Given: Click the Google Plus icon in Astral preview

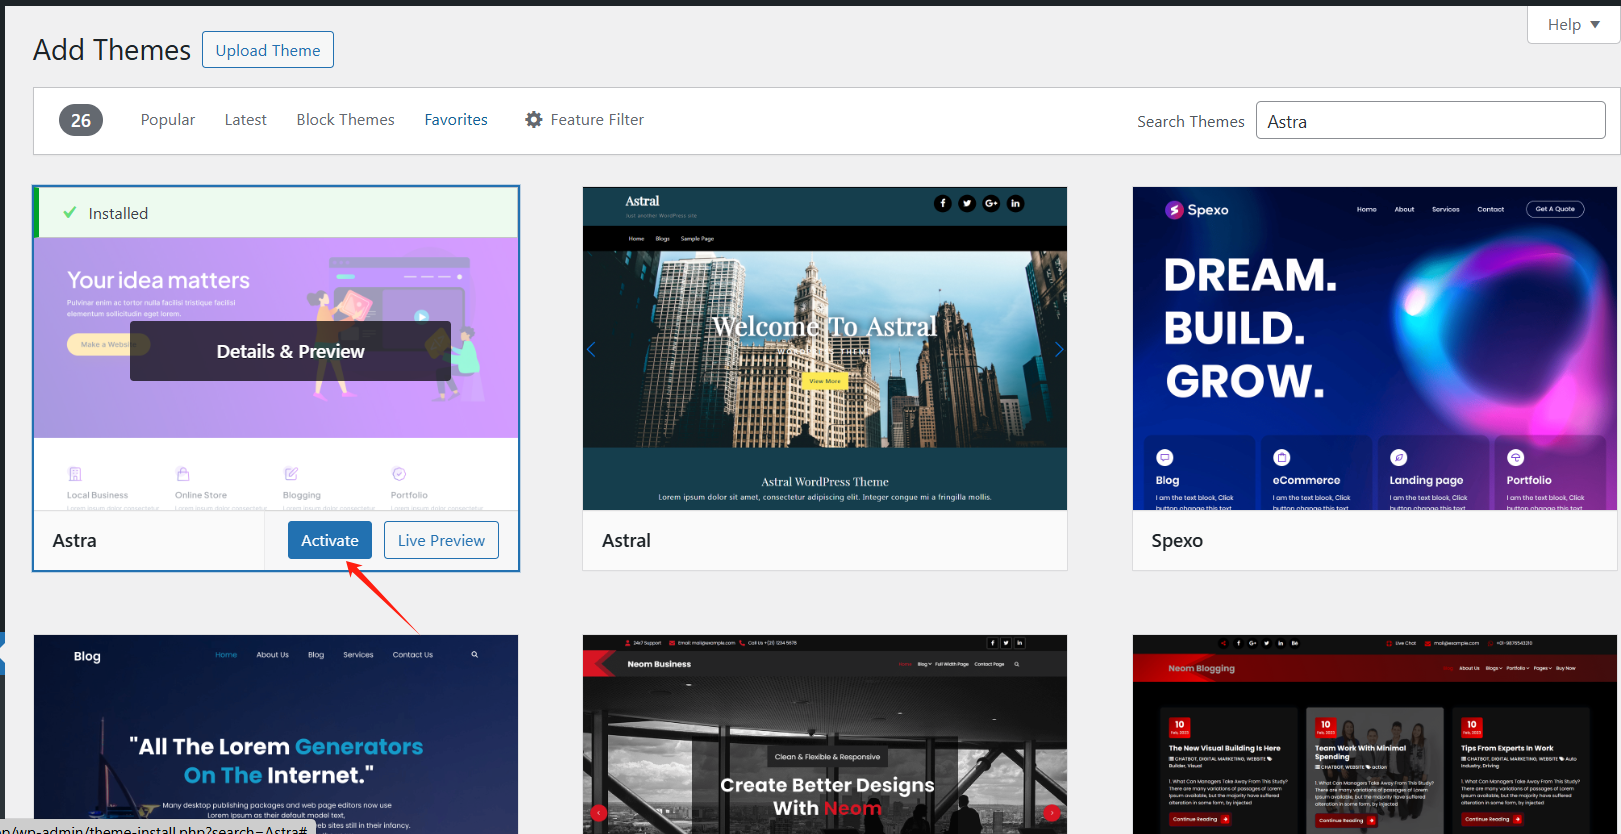Looking at the screenshot, I should (x=991, y=203).
